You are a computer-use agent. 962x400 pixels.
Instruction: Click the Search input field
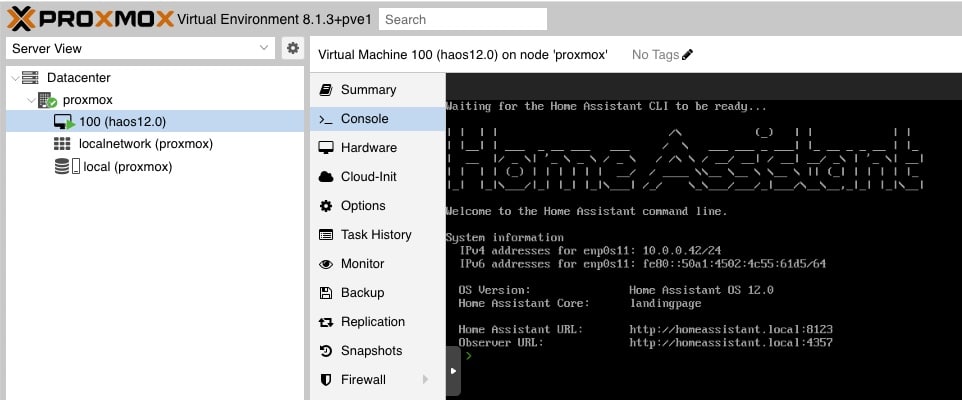click(463, 19)
